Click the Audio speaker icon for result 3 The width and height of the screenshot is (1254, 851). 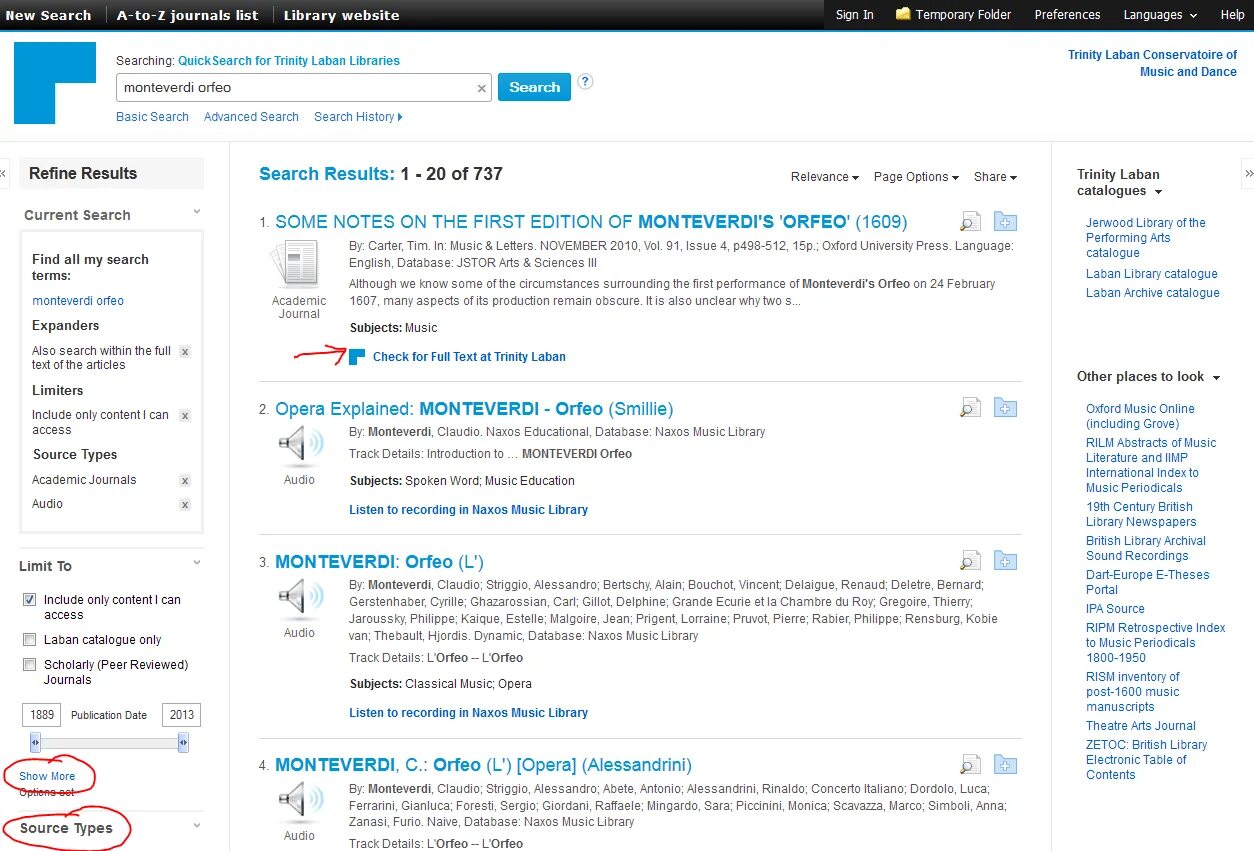point(300,599)
